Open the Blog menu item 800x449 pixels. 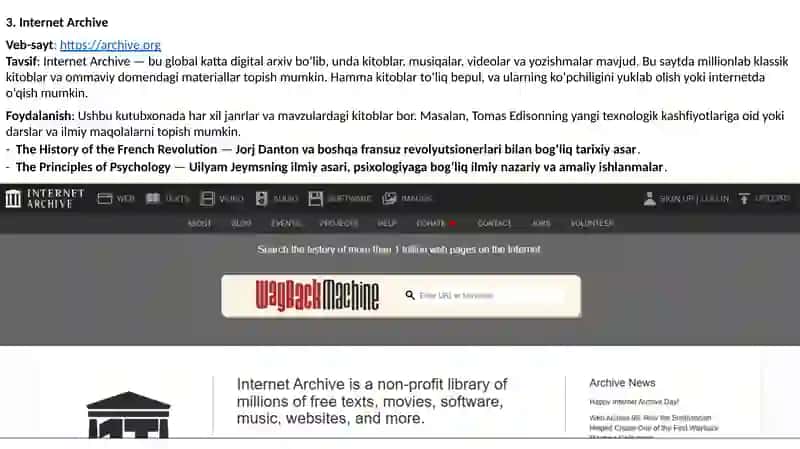[241, 223]
